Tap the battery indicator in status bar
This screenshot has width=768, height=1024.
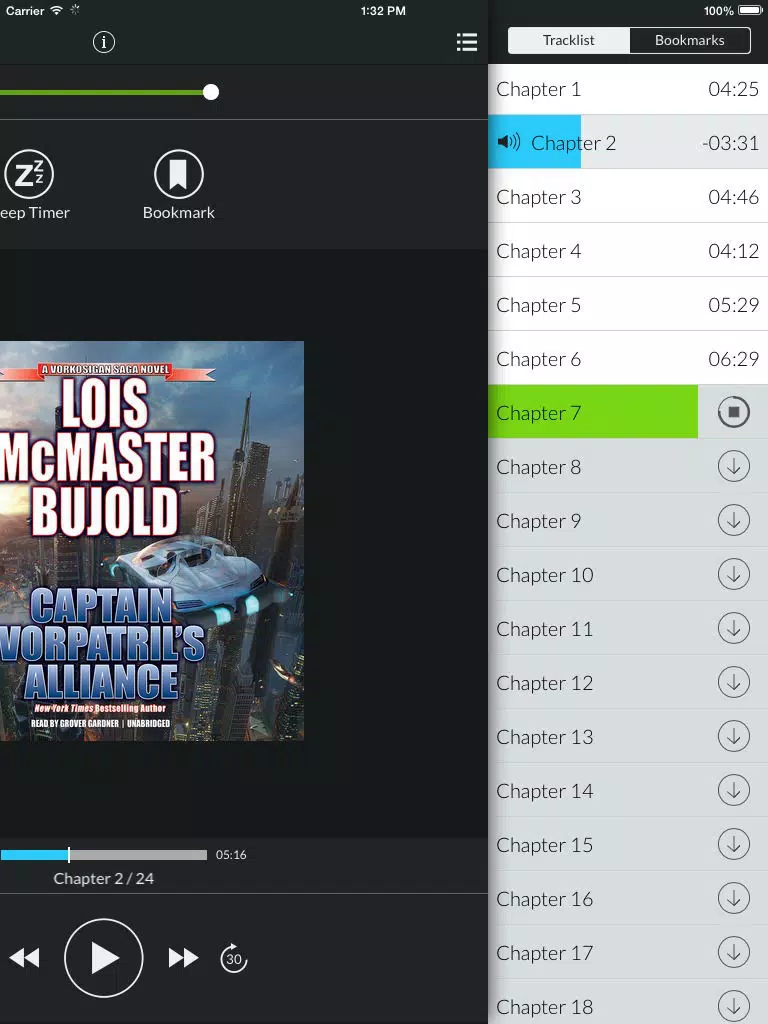(750, 10)
